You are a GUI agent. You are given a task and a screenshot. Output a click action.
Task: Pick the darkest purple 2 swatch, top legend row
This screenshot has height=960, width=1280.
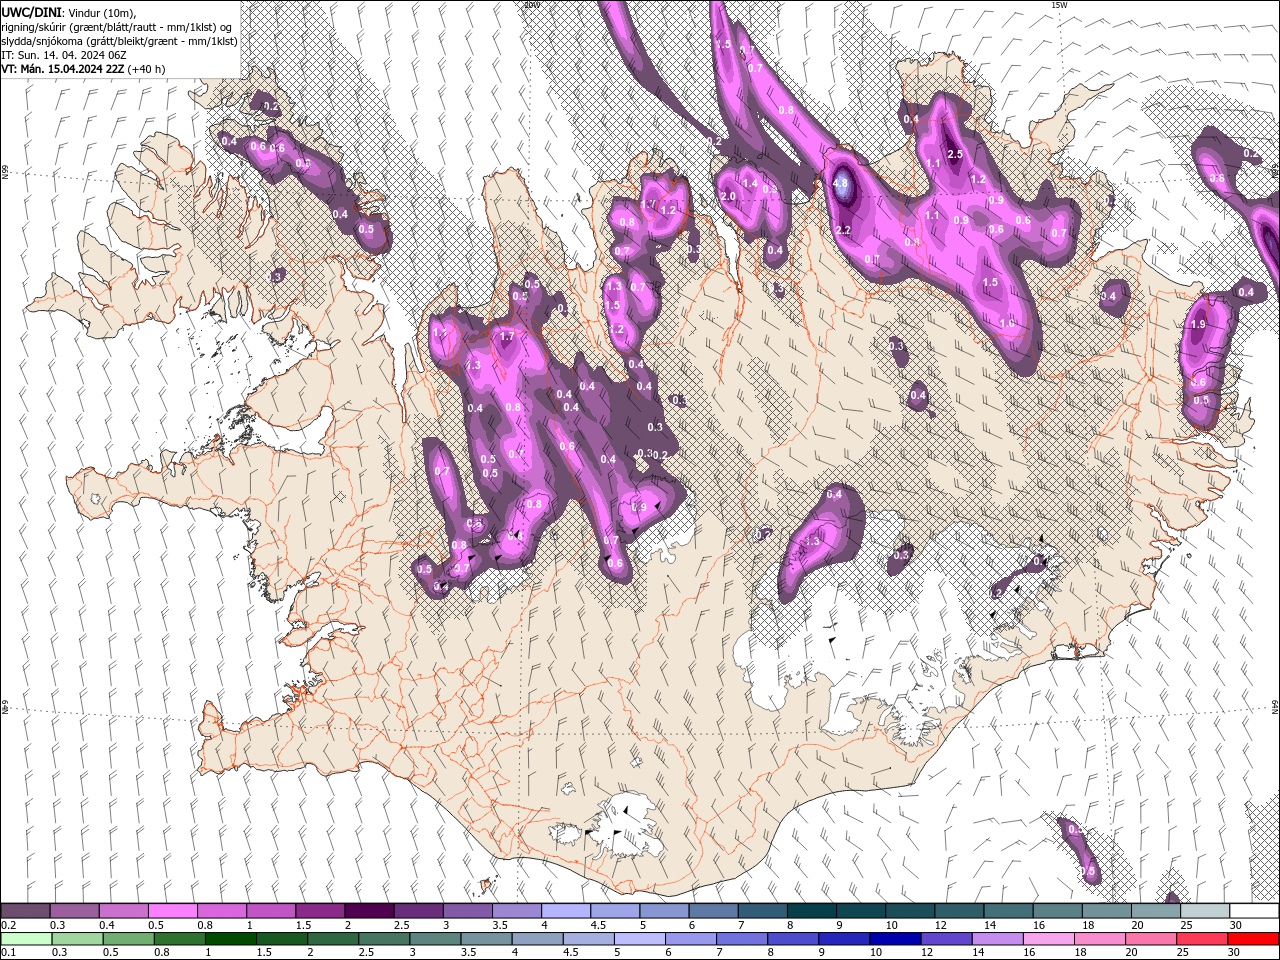369,911
